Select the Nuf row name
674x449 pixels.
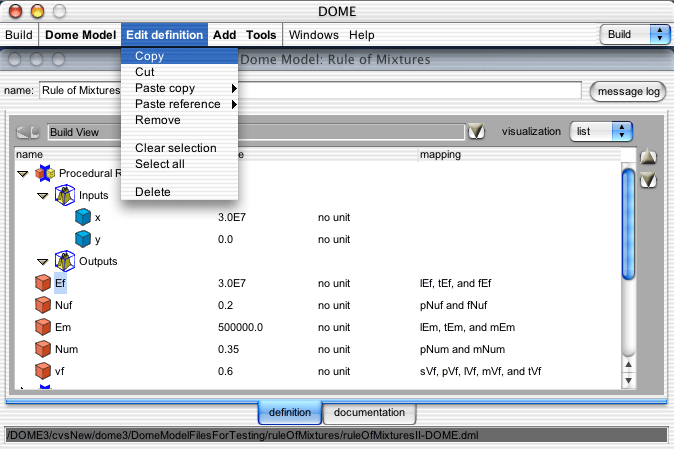click(x=64, y=305)
